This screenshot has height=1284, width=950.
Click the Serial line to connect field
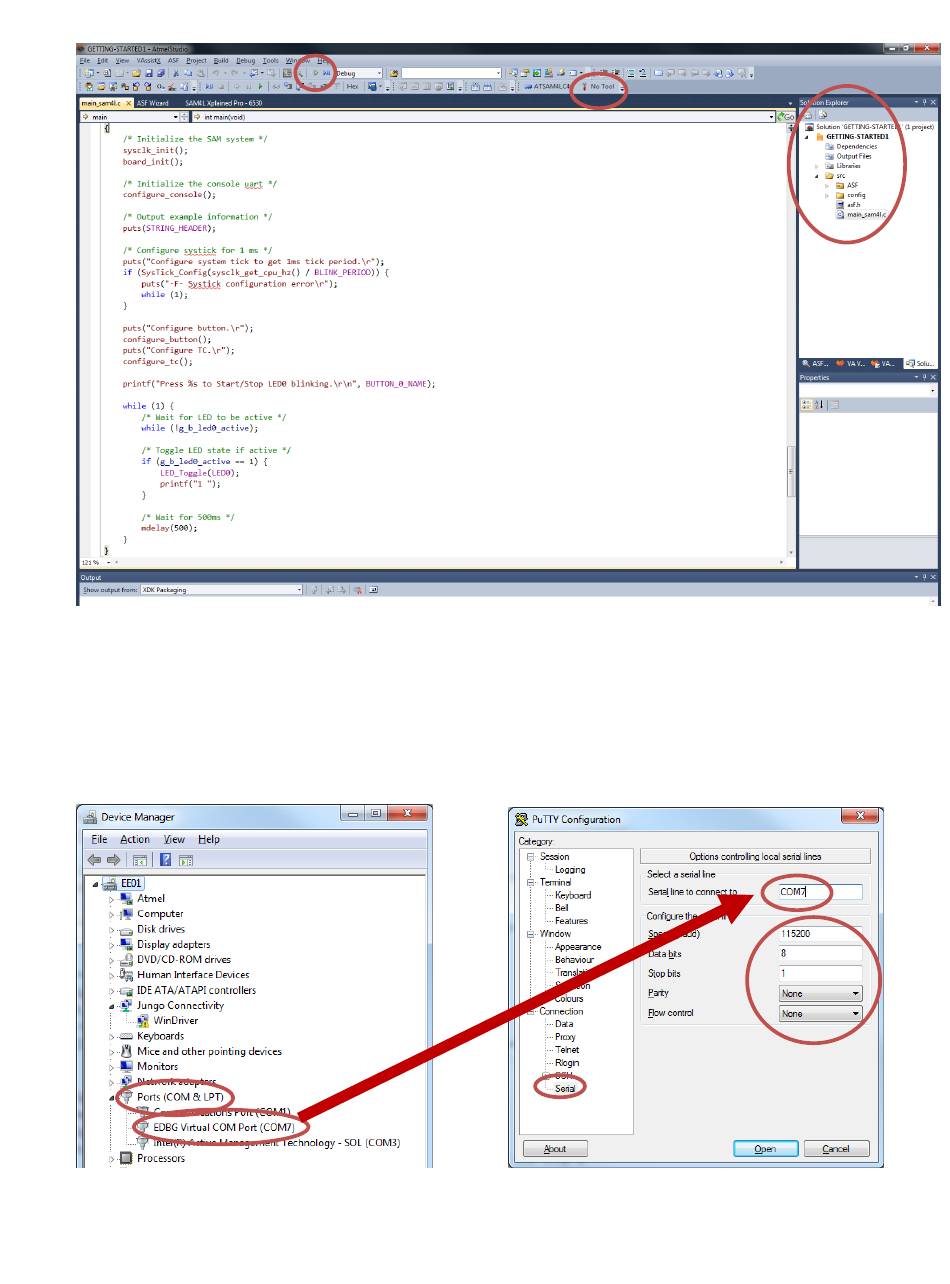(819, 891)
